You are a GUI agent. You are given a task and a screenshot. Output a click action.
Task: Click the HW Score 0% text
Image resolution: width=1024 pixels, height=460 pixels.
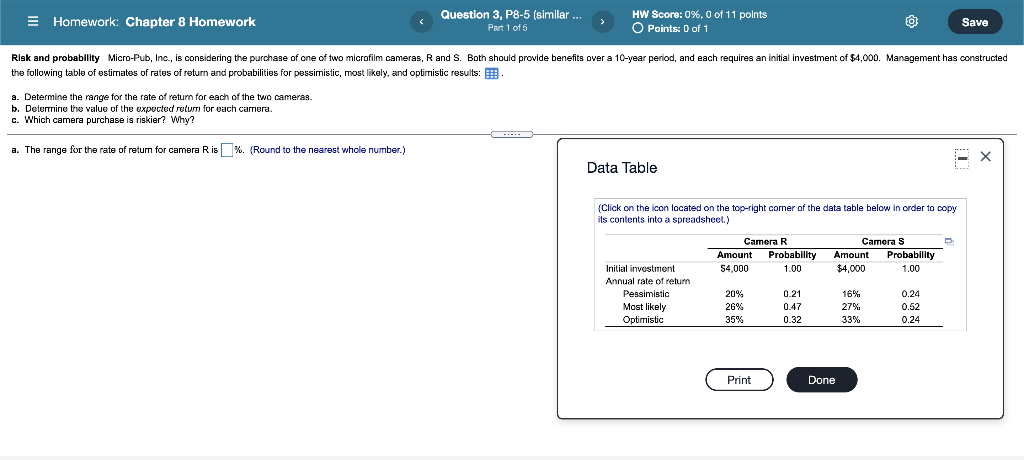tap(699, 14)
